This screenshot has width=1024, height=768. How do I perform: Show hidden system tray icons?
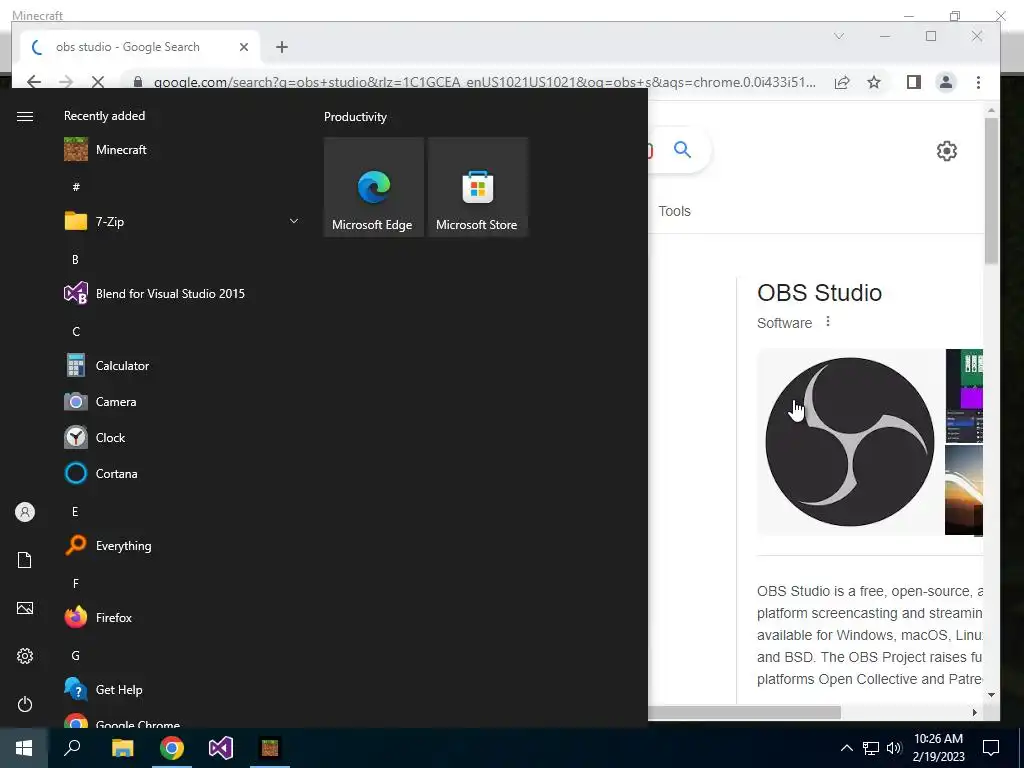[846, 748]
